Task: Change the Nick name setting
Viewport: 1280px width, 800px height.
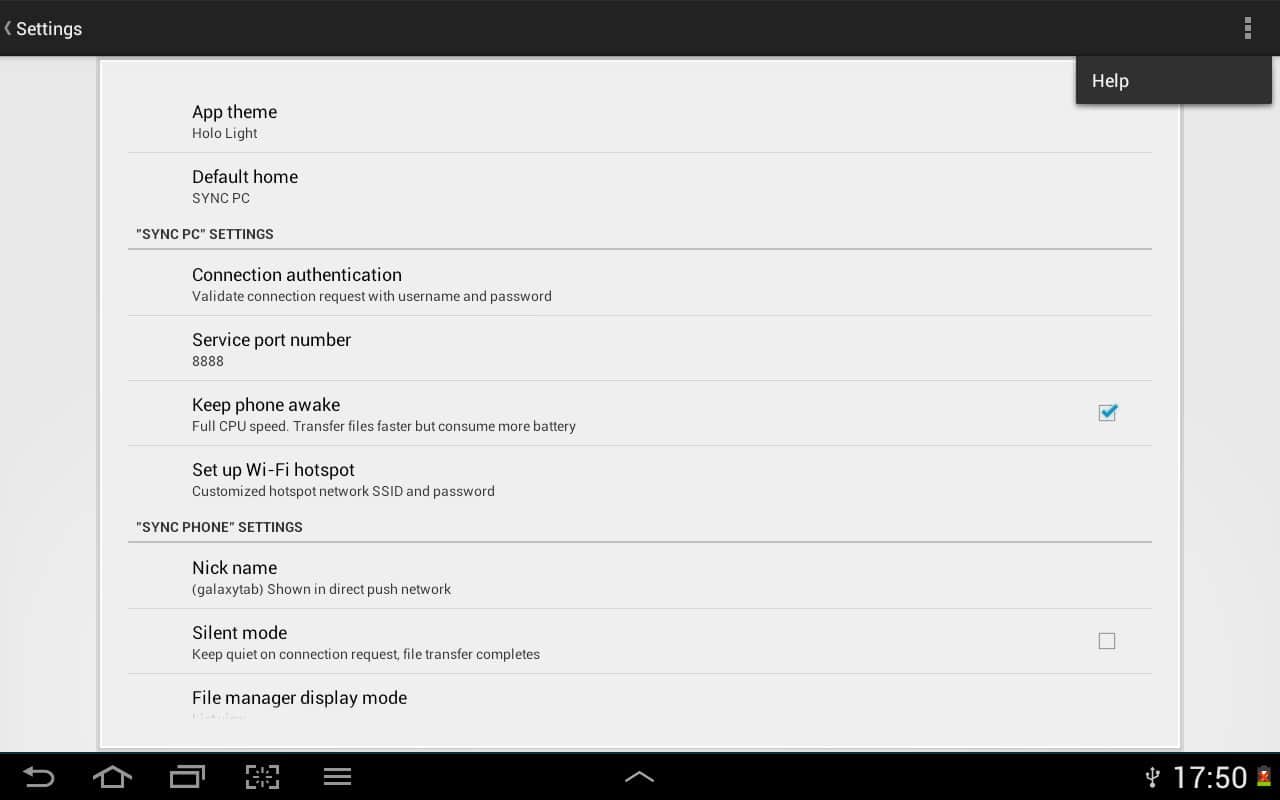Action: click(640, 576)
